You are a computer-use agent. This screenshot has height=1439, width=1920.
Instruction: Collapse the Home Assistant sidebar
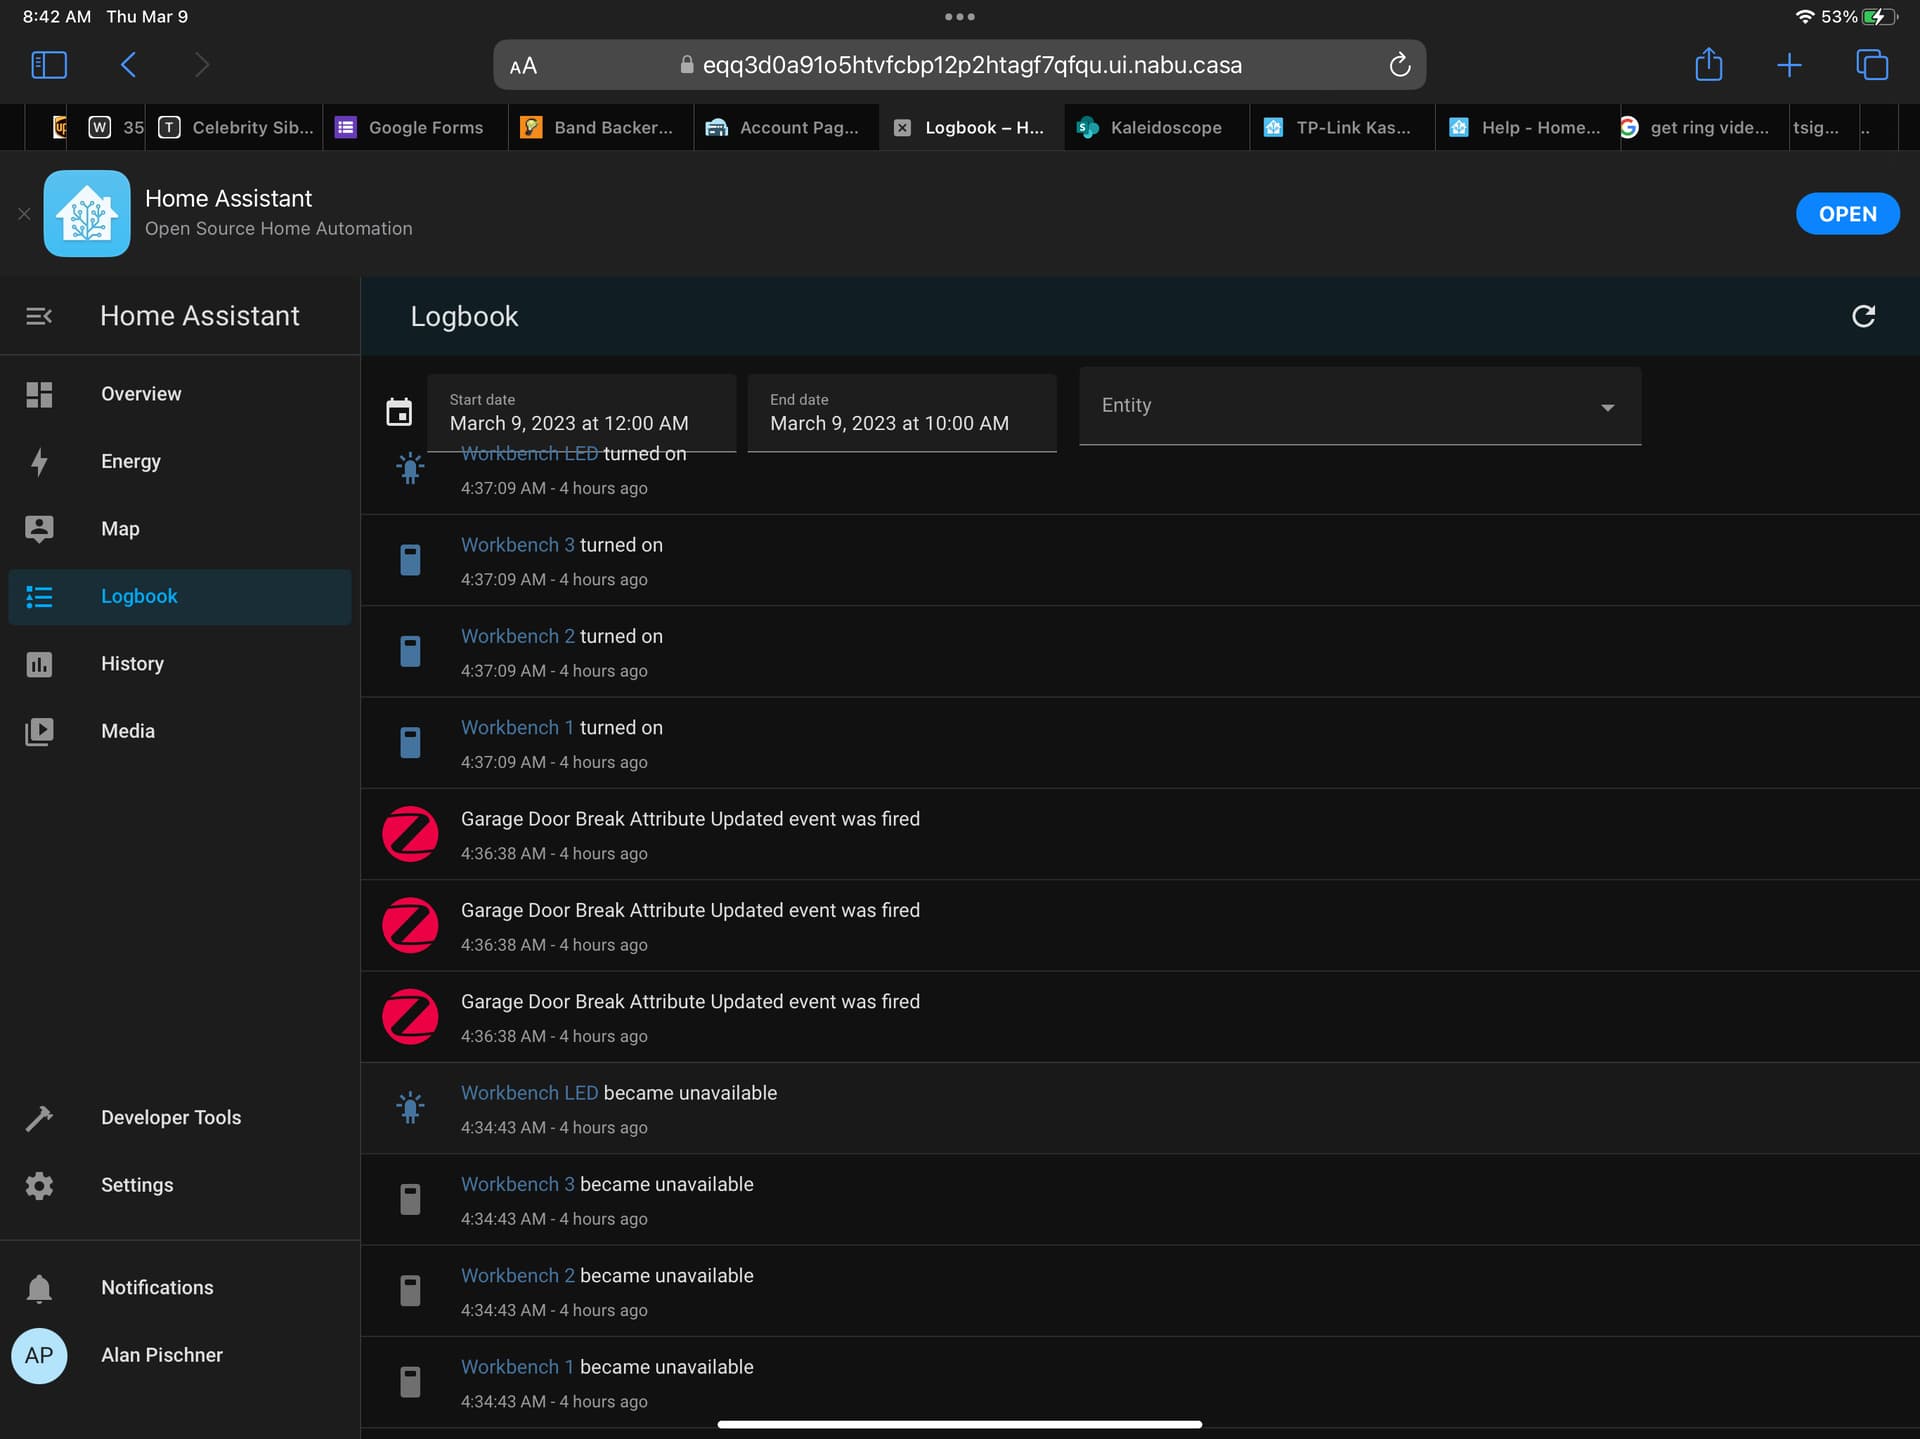[x=39, y=316]
